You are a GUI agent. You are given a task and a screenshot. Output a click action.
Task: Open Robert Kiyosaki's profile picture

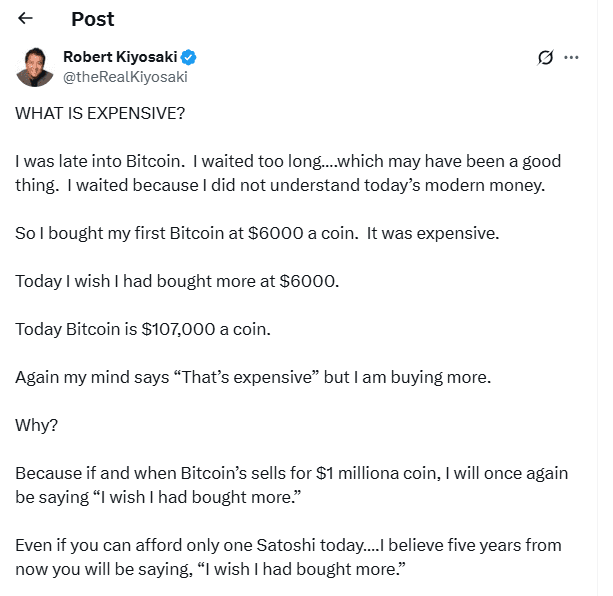(35, 66)
